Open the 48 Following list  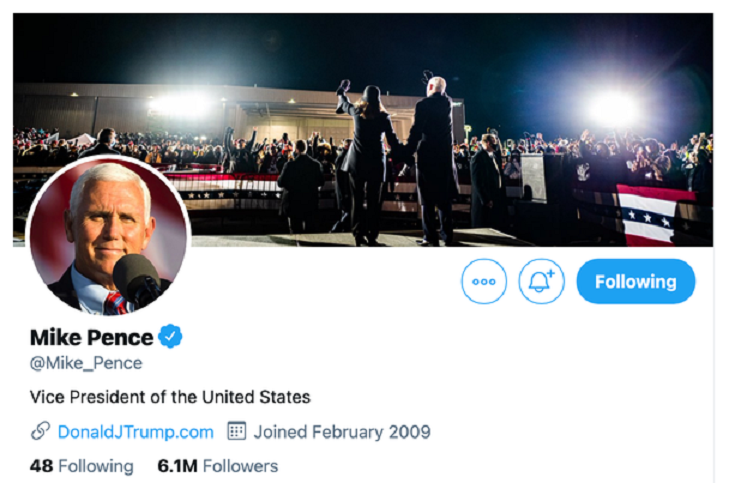[81, 466]
